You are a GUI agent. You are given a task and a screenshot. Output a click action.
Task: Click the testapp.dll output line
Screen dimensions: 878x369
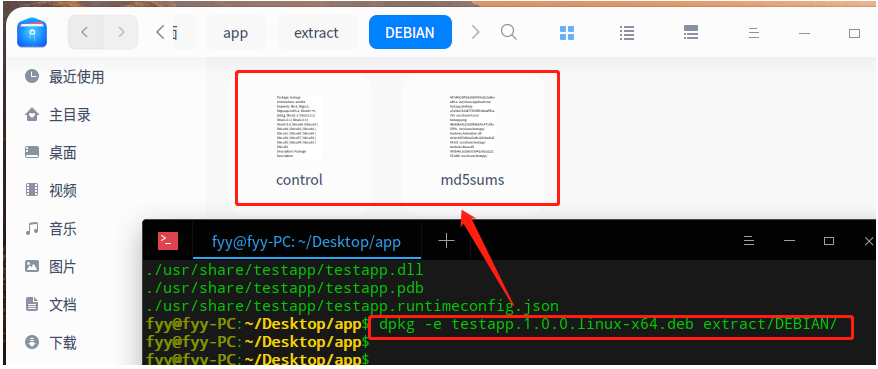pos(285,270)
